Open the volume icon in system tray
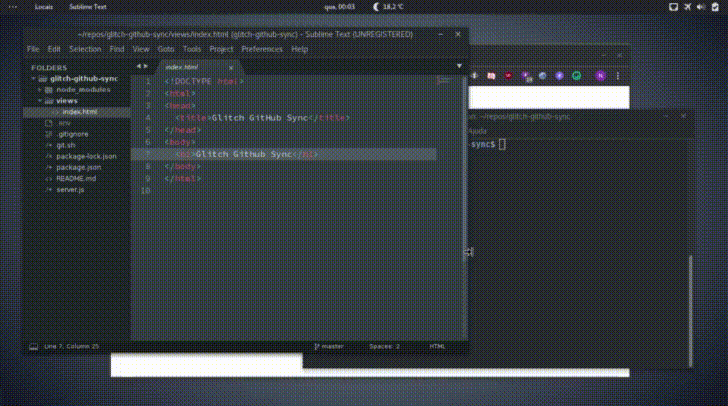Image resolution: width=728 pixels, height=406 pixels. (701, 7)
